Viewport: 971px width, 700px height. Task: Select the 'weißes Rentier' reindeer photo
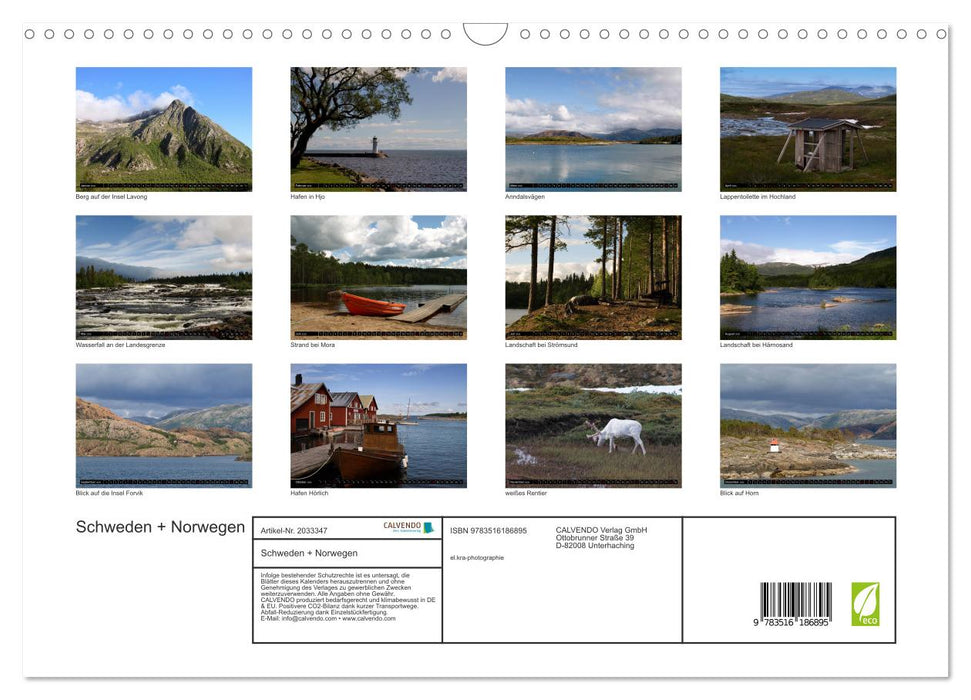point(593,424)
